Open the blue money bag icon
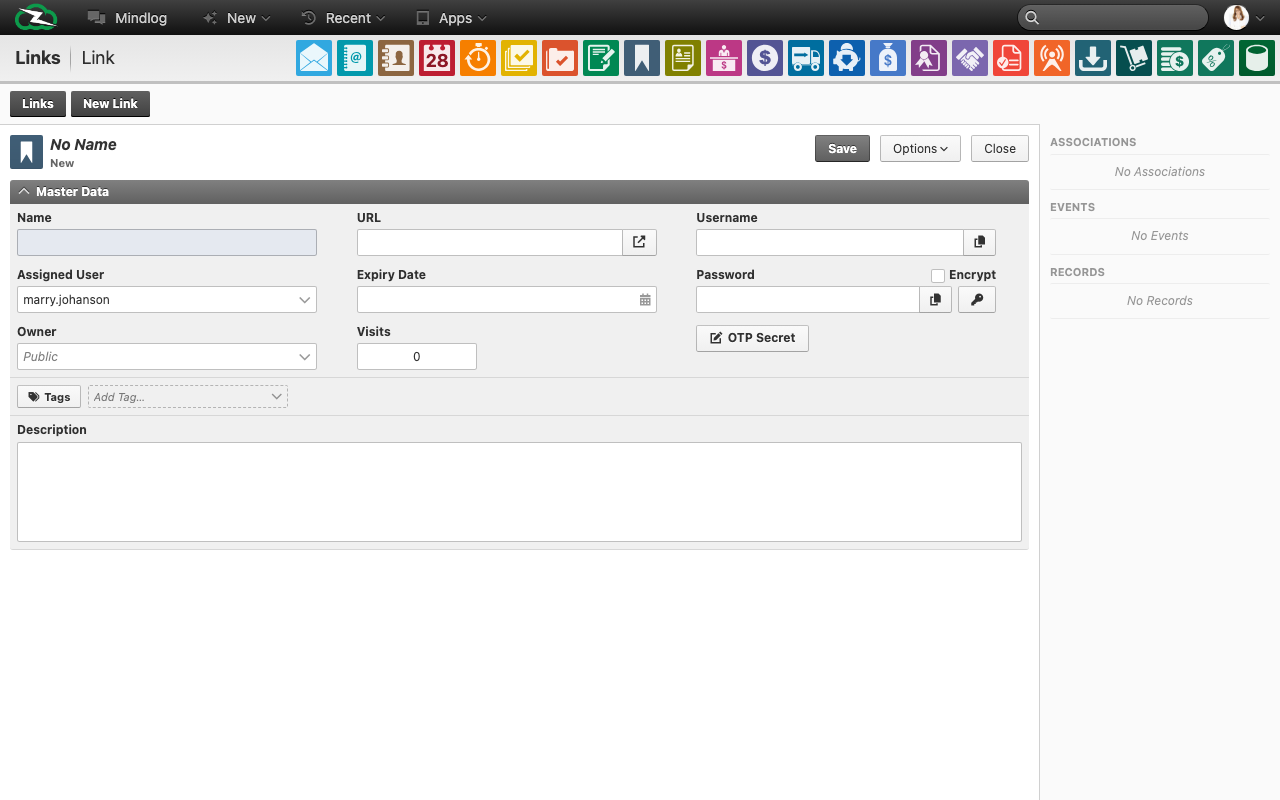The image size is (1280, 800). 888,58
